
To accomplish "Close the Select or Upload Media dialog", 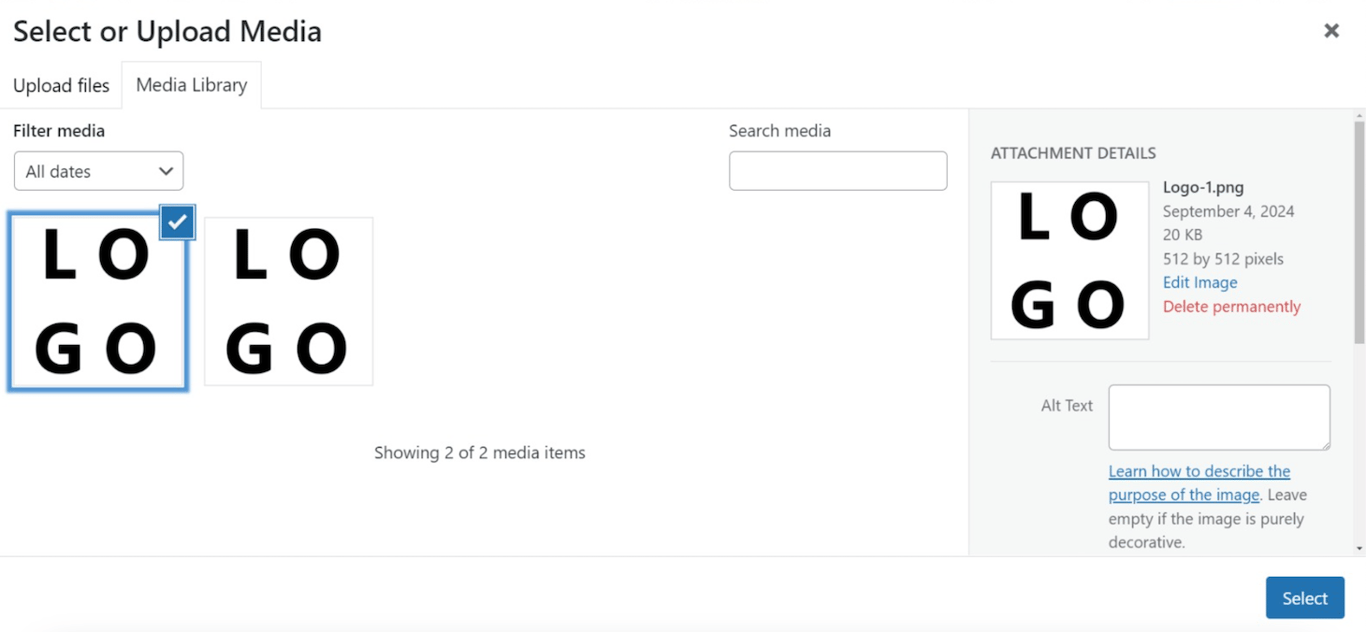I will [1331, 30].
